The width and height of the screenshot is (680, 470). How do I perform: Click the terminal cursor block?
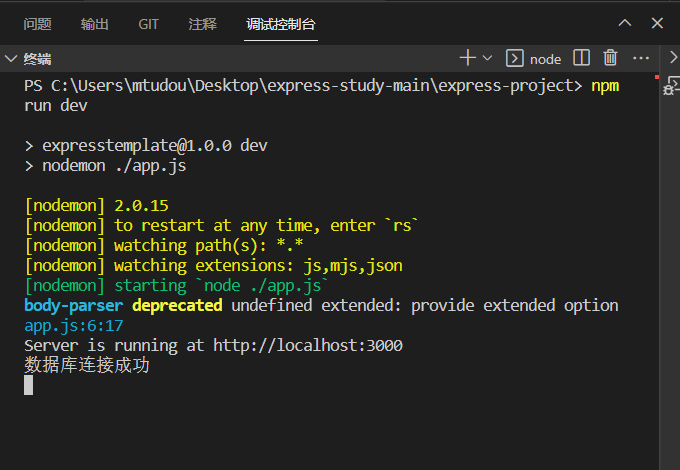(29, 385)
